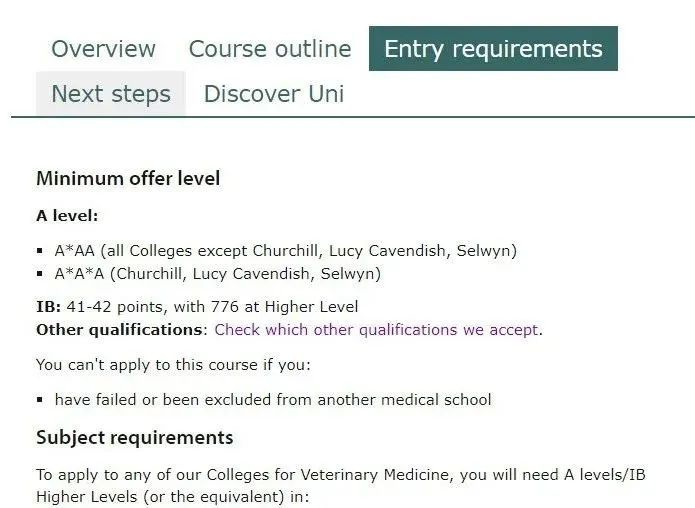Click the bold 'IB:' label
Image resolution: width=695 pixels, height=508 pixels.
pyautogui.click(x=49, y=307)
